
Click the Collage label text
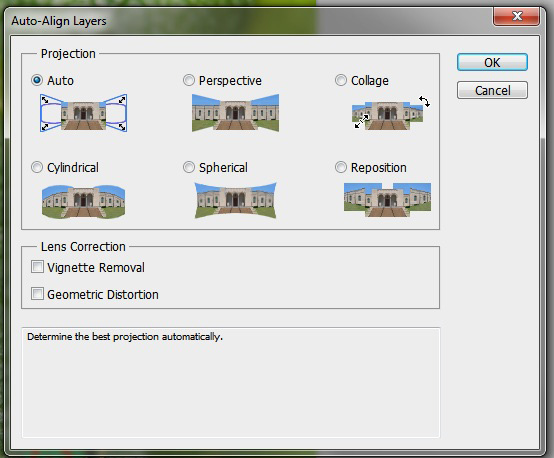[370, 81]
